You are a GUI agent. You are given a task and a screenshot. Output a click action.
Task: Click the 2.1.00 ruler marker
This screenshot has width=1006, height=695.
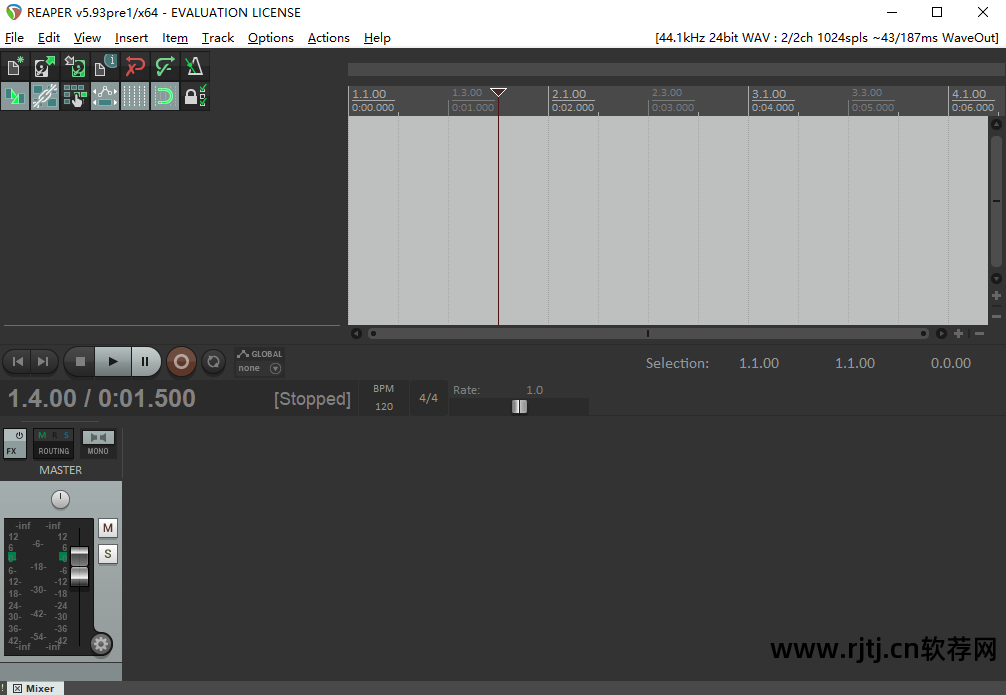pyautogui.click(x=569, y=94)
